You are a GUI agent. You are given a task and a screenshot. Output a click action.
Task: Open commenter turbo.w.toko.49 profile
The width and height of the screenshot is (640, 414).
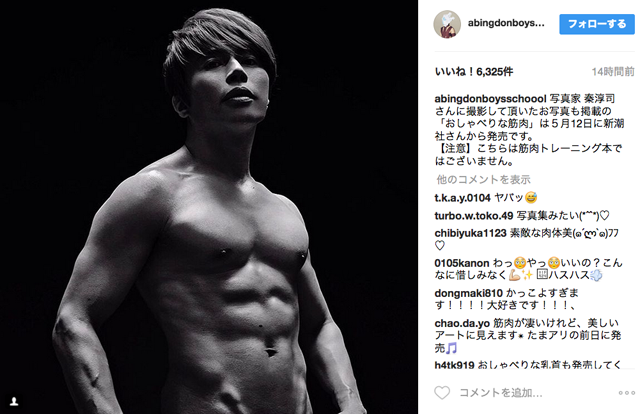point(473,216)
